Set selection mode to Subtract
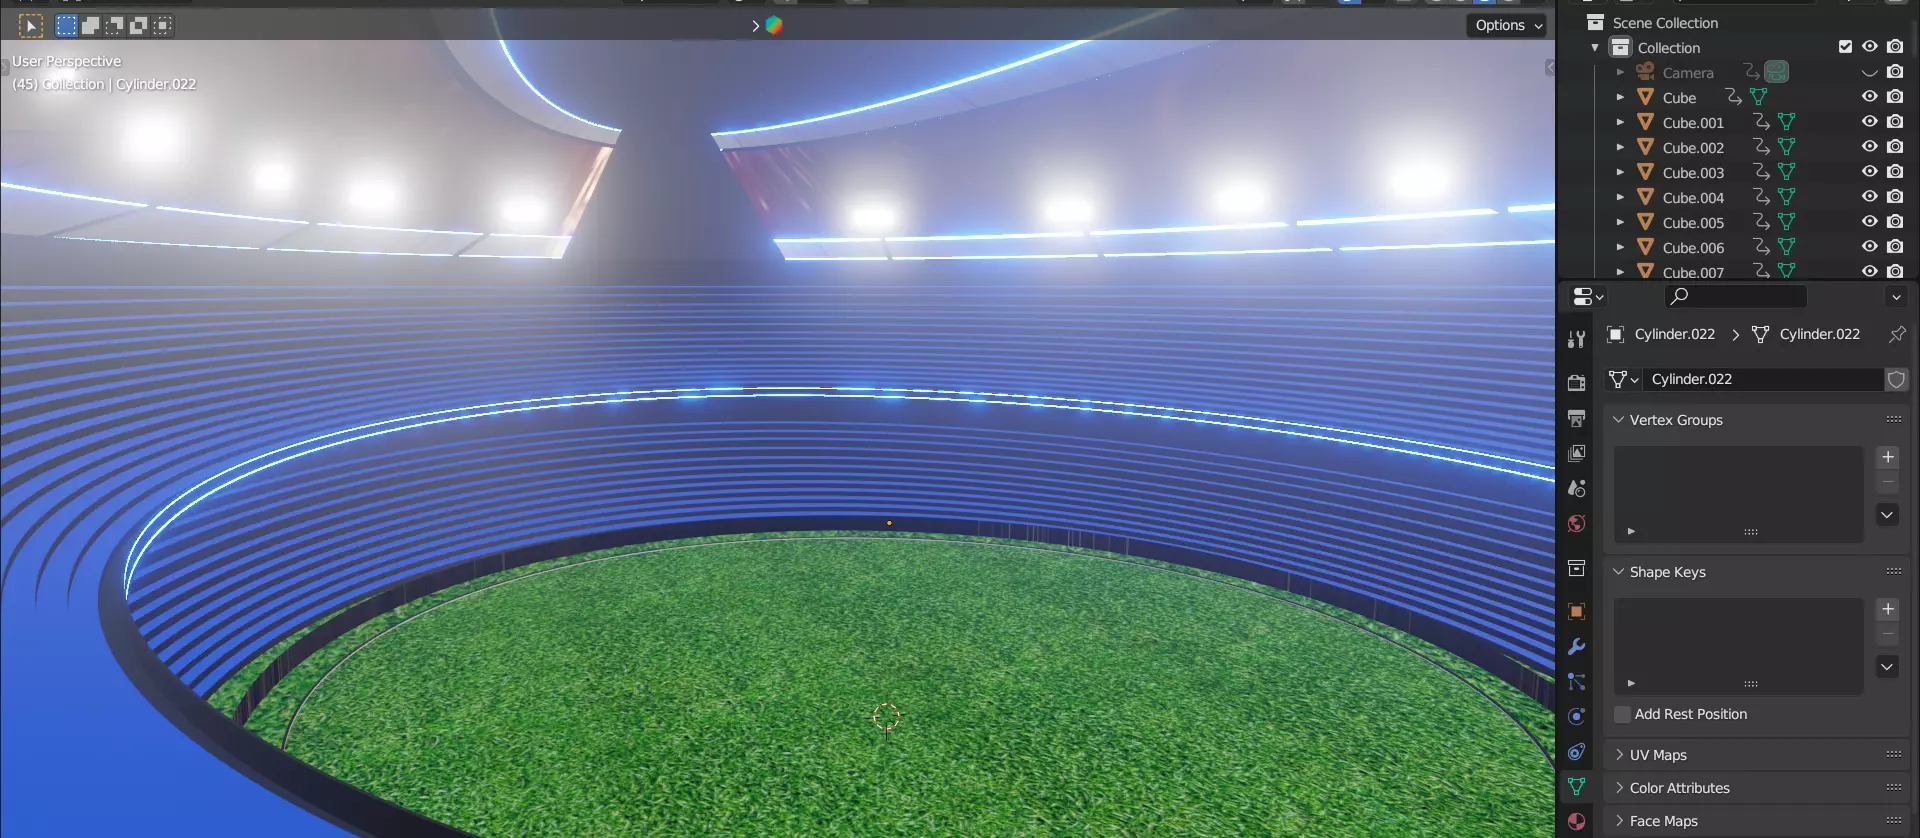 tap(114, 26)
